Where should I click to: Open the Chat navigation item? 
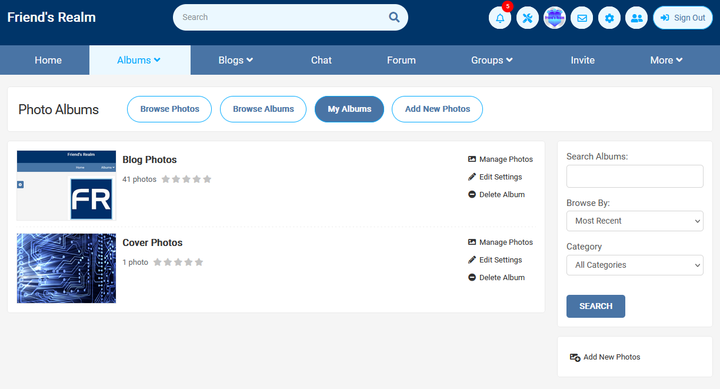(x=321, y=60)
